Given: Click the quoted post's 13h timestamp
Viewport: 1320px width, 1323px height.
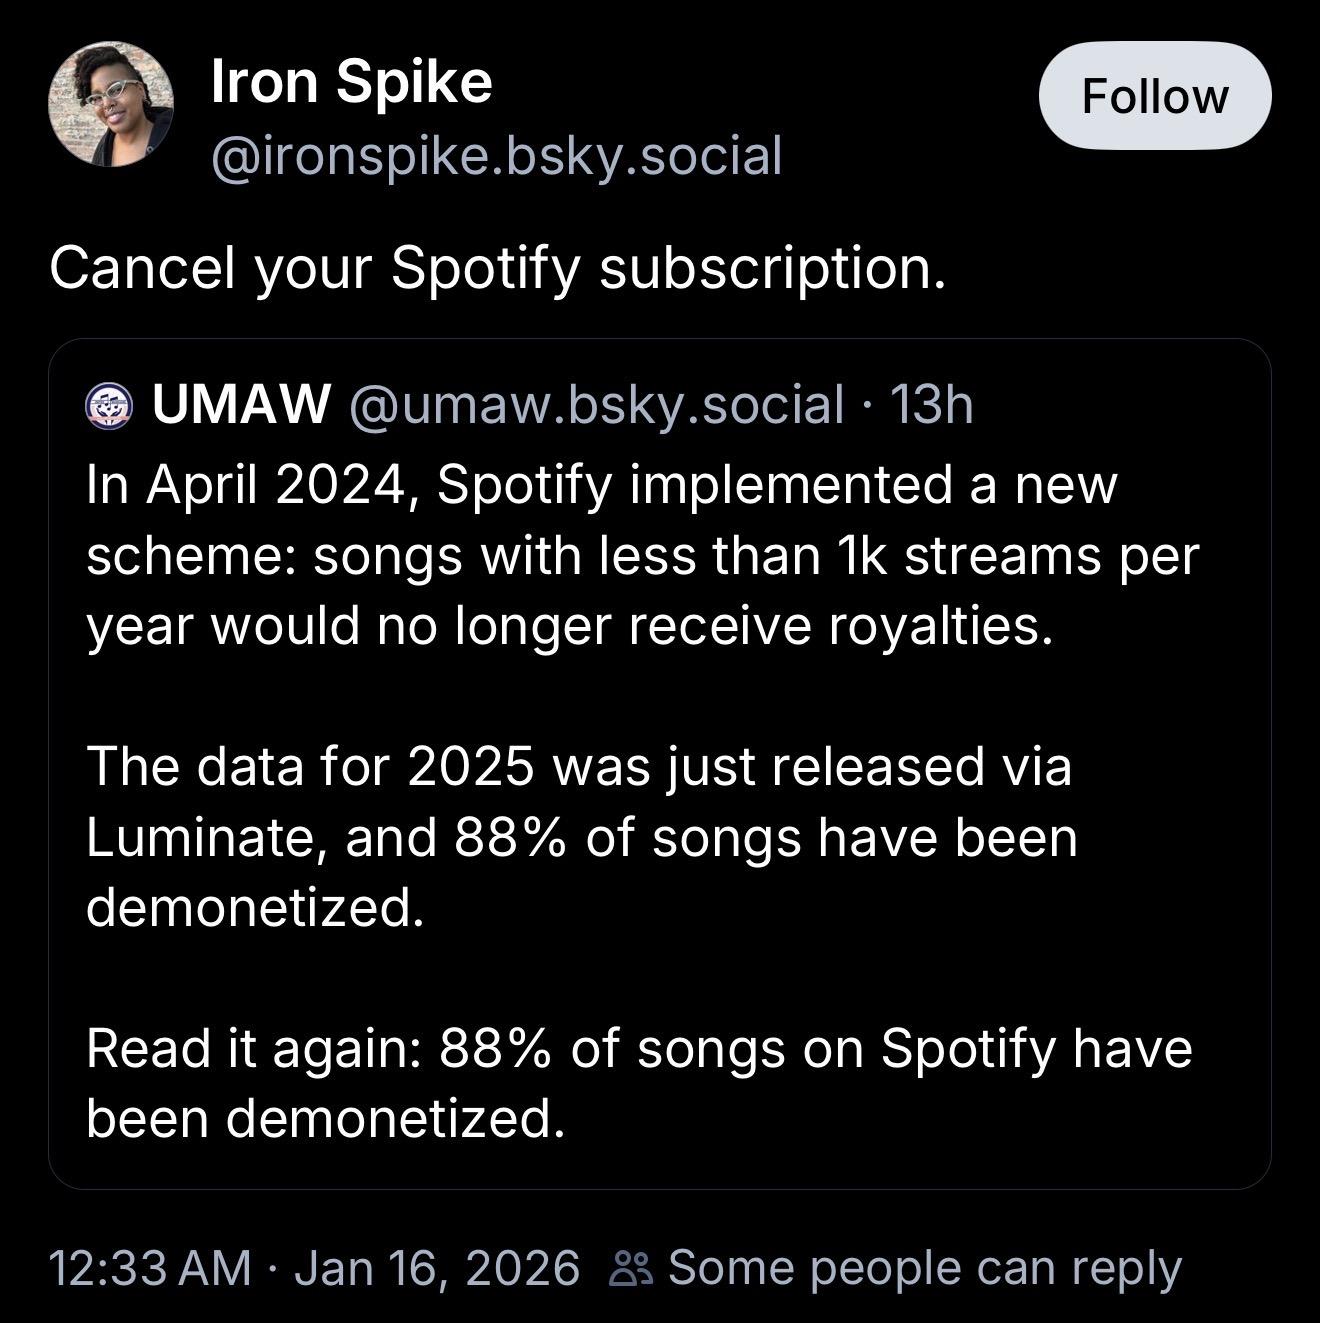Looking at the screenshot, I should (x=930, y=404).
